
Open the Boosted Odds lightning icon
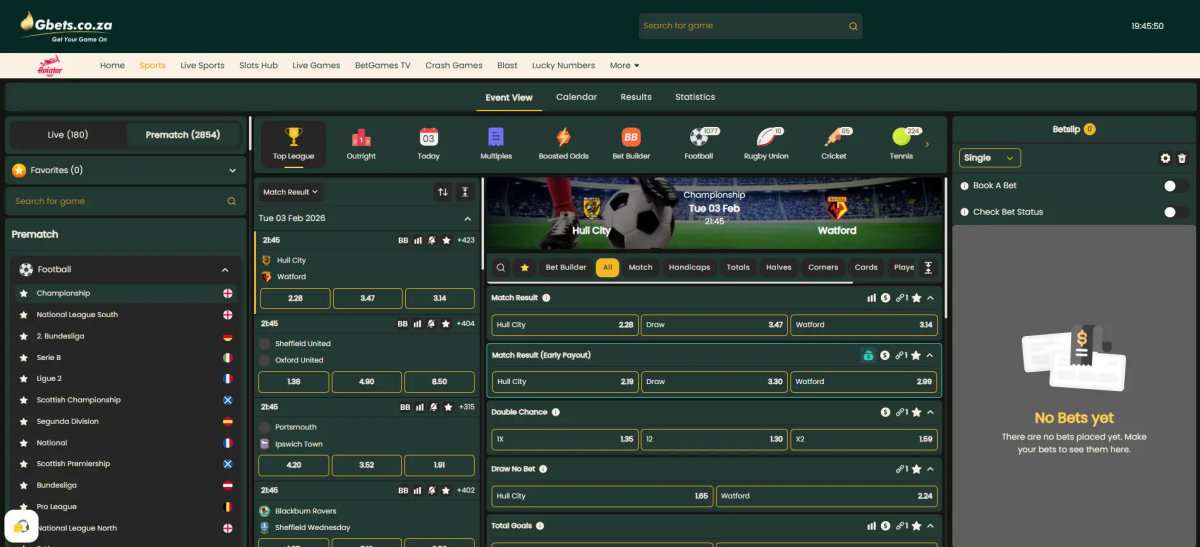click(x=564, y=137)
